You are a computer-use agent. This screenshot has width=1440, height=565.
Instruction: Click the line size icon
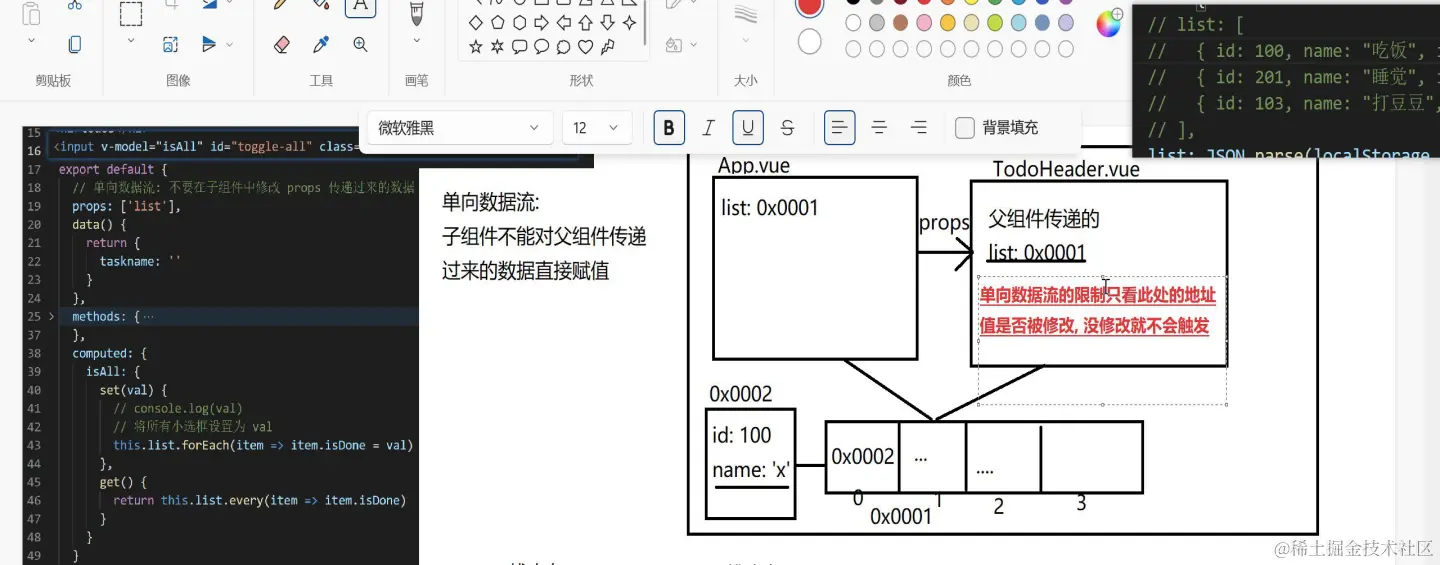(746, 14)
